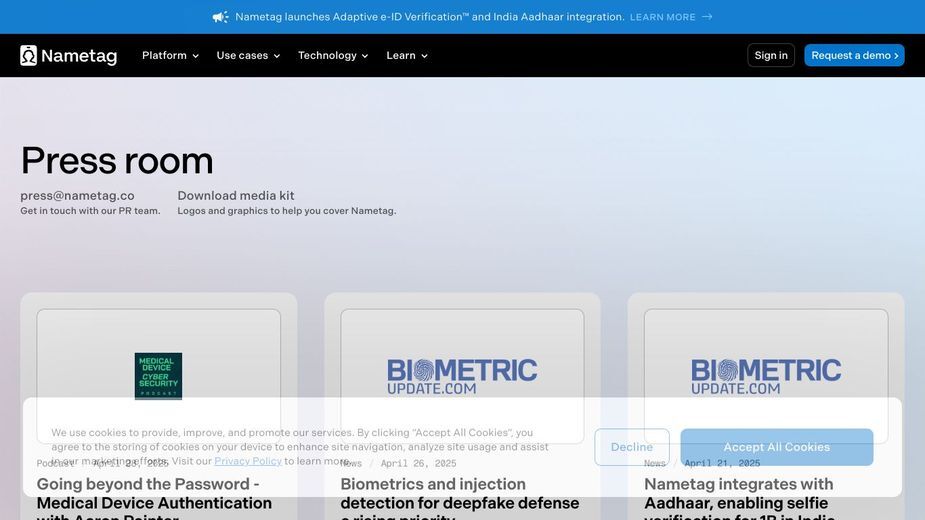Click the Sign in button
The height and width of the screenshot is (520, 925).
(771, 55)
